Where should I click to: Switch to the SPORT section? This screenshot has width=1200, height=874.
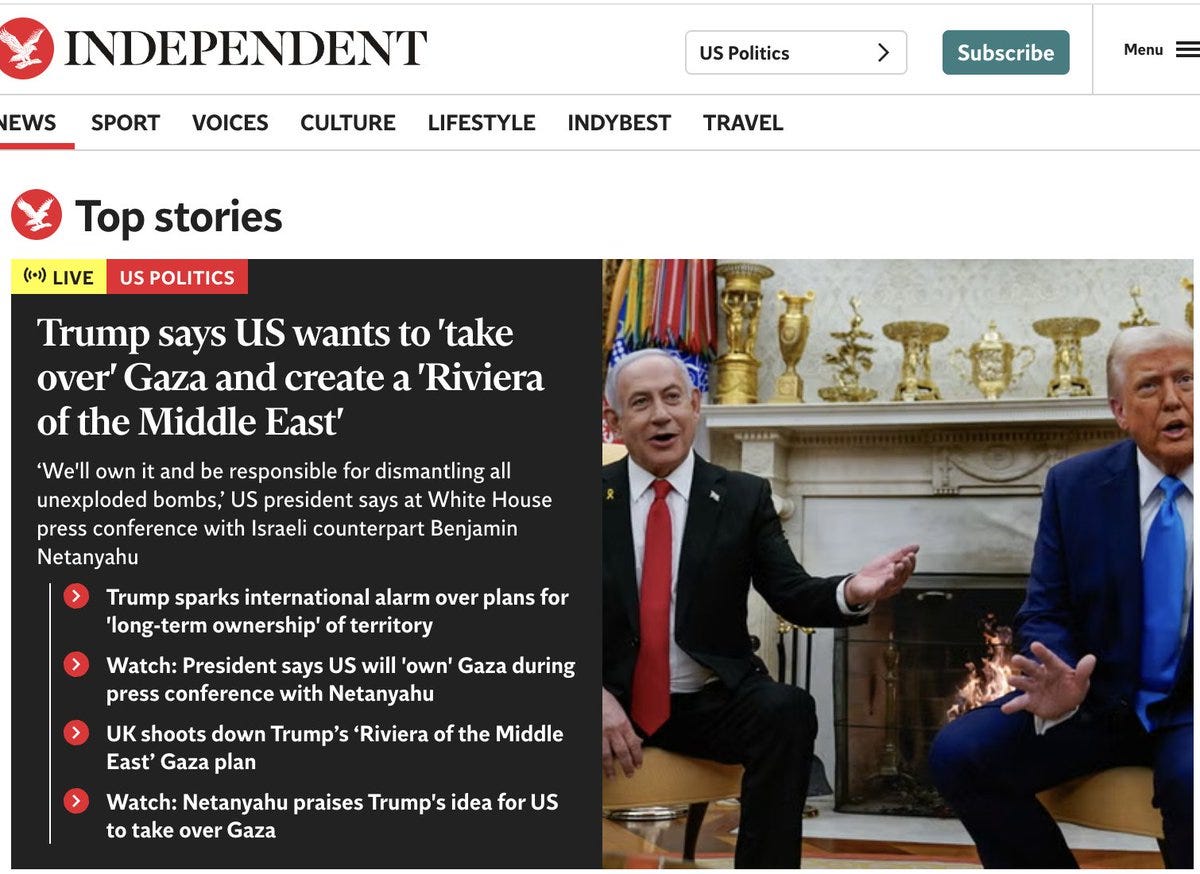pyautogui.click(x=125, y=123)
